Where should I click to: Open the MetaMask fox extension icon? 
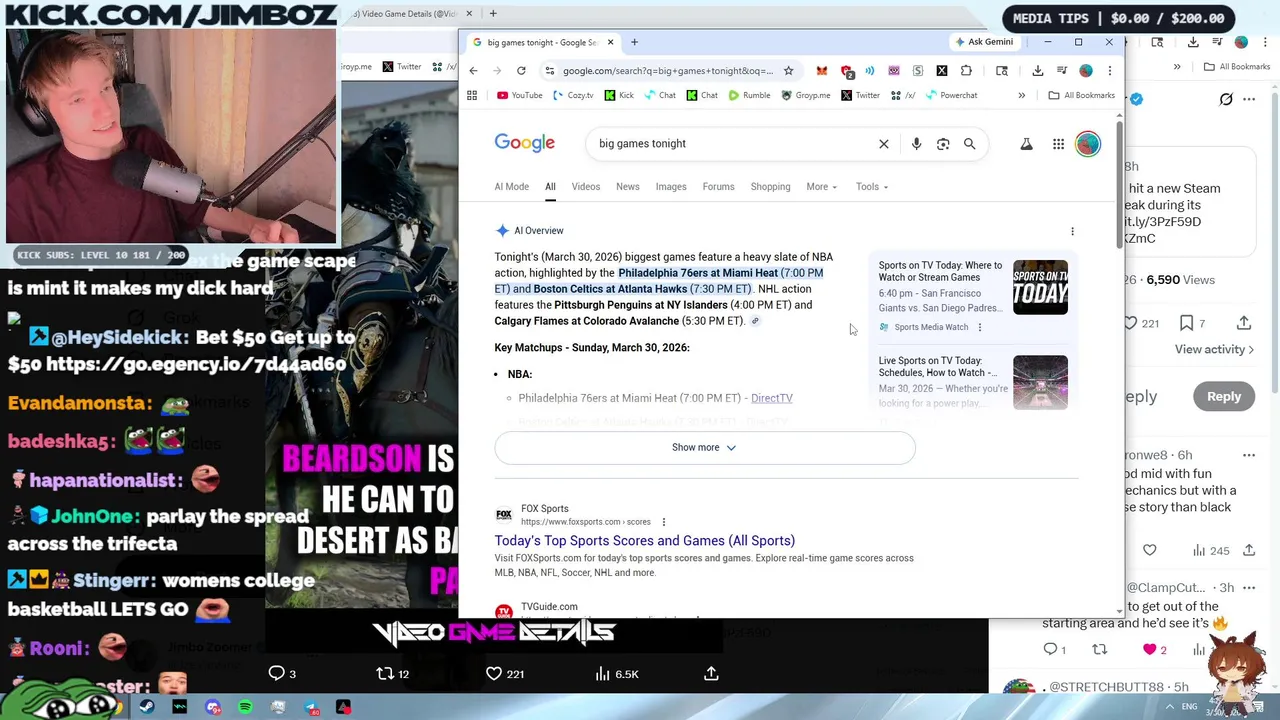point(822,71)
